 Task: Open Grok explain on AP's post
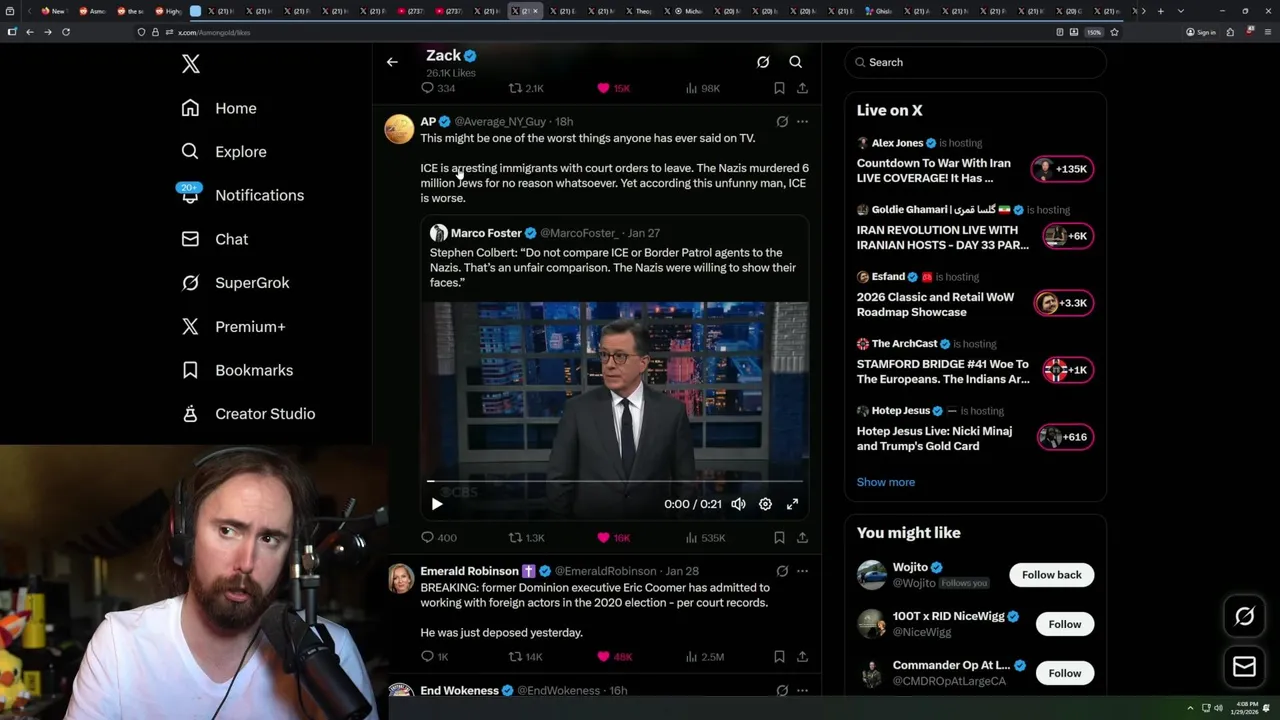click(x=782, y=122)
